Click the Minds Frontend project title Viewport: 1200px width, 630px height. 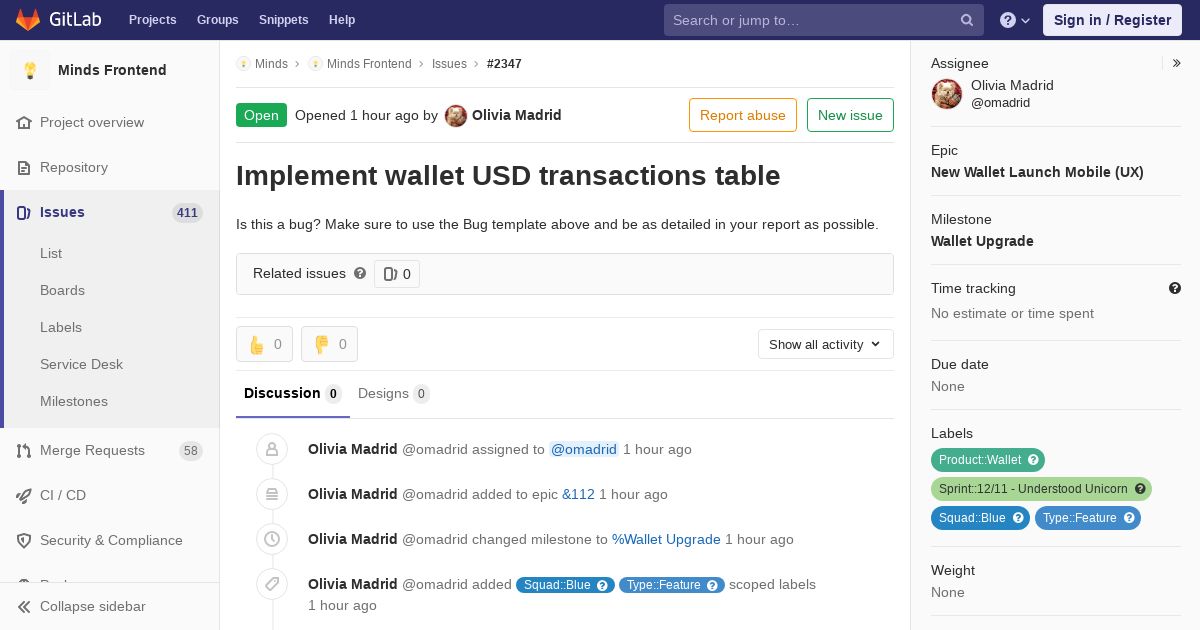pos(112,70)
